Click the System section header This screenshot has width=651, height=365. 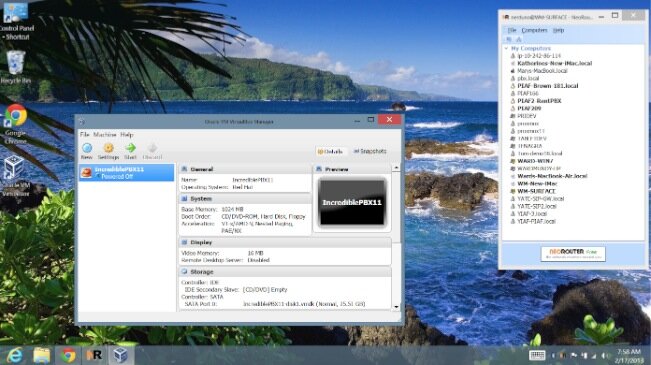[245, 199]
